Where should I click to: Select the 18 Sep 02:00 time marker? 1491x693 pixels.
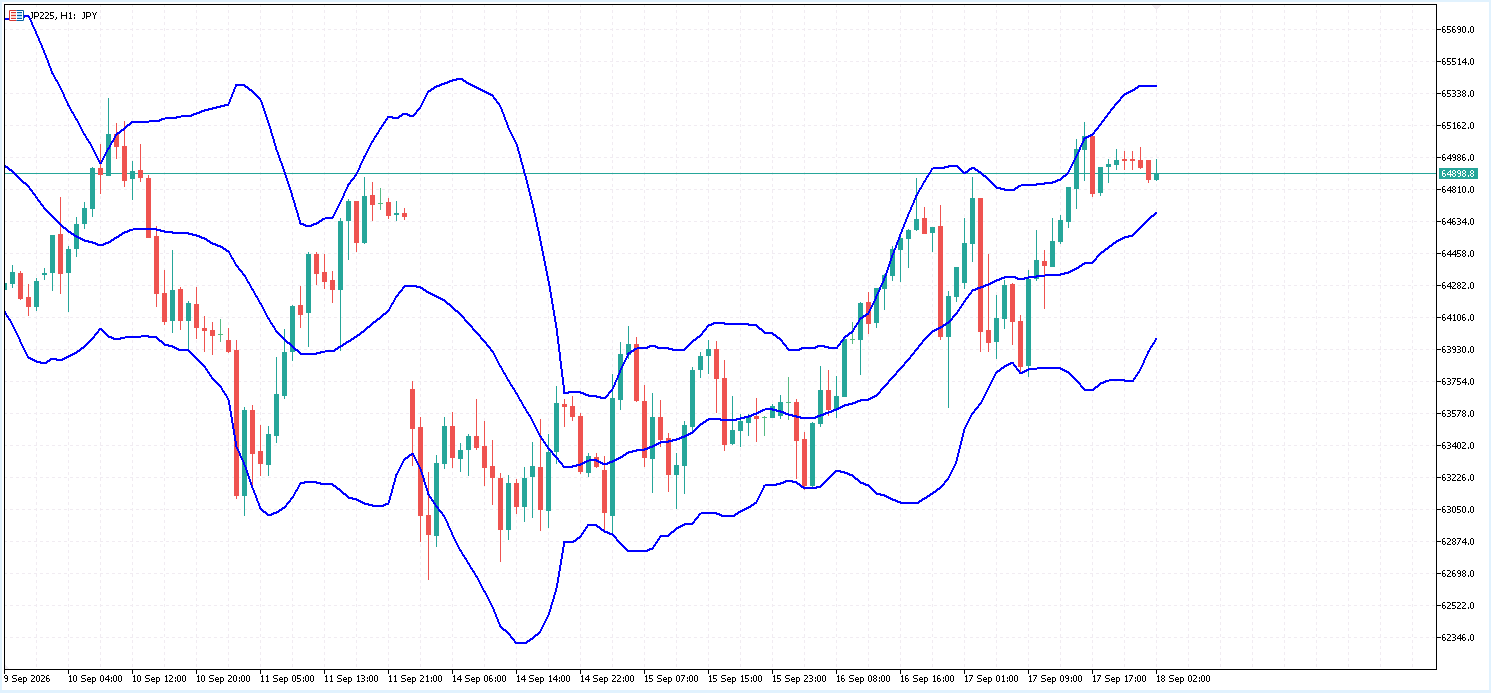point(1183,679)
